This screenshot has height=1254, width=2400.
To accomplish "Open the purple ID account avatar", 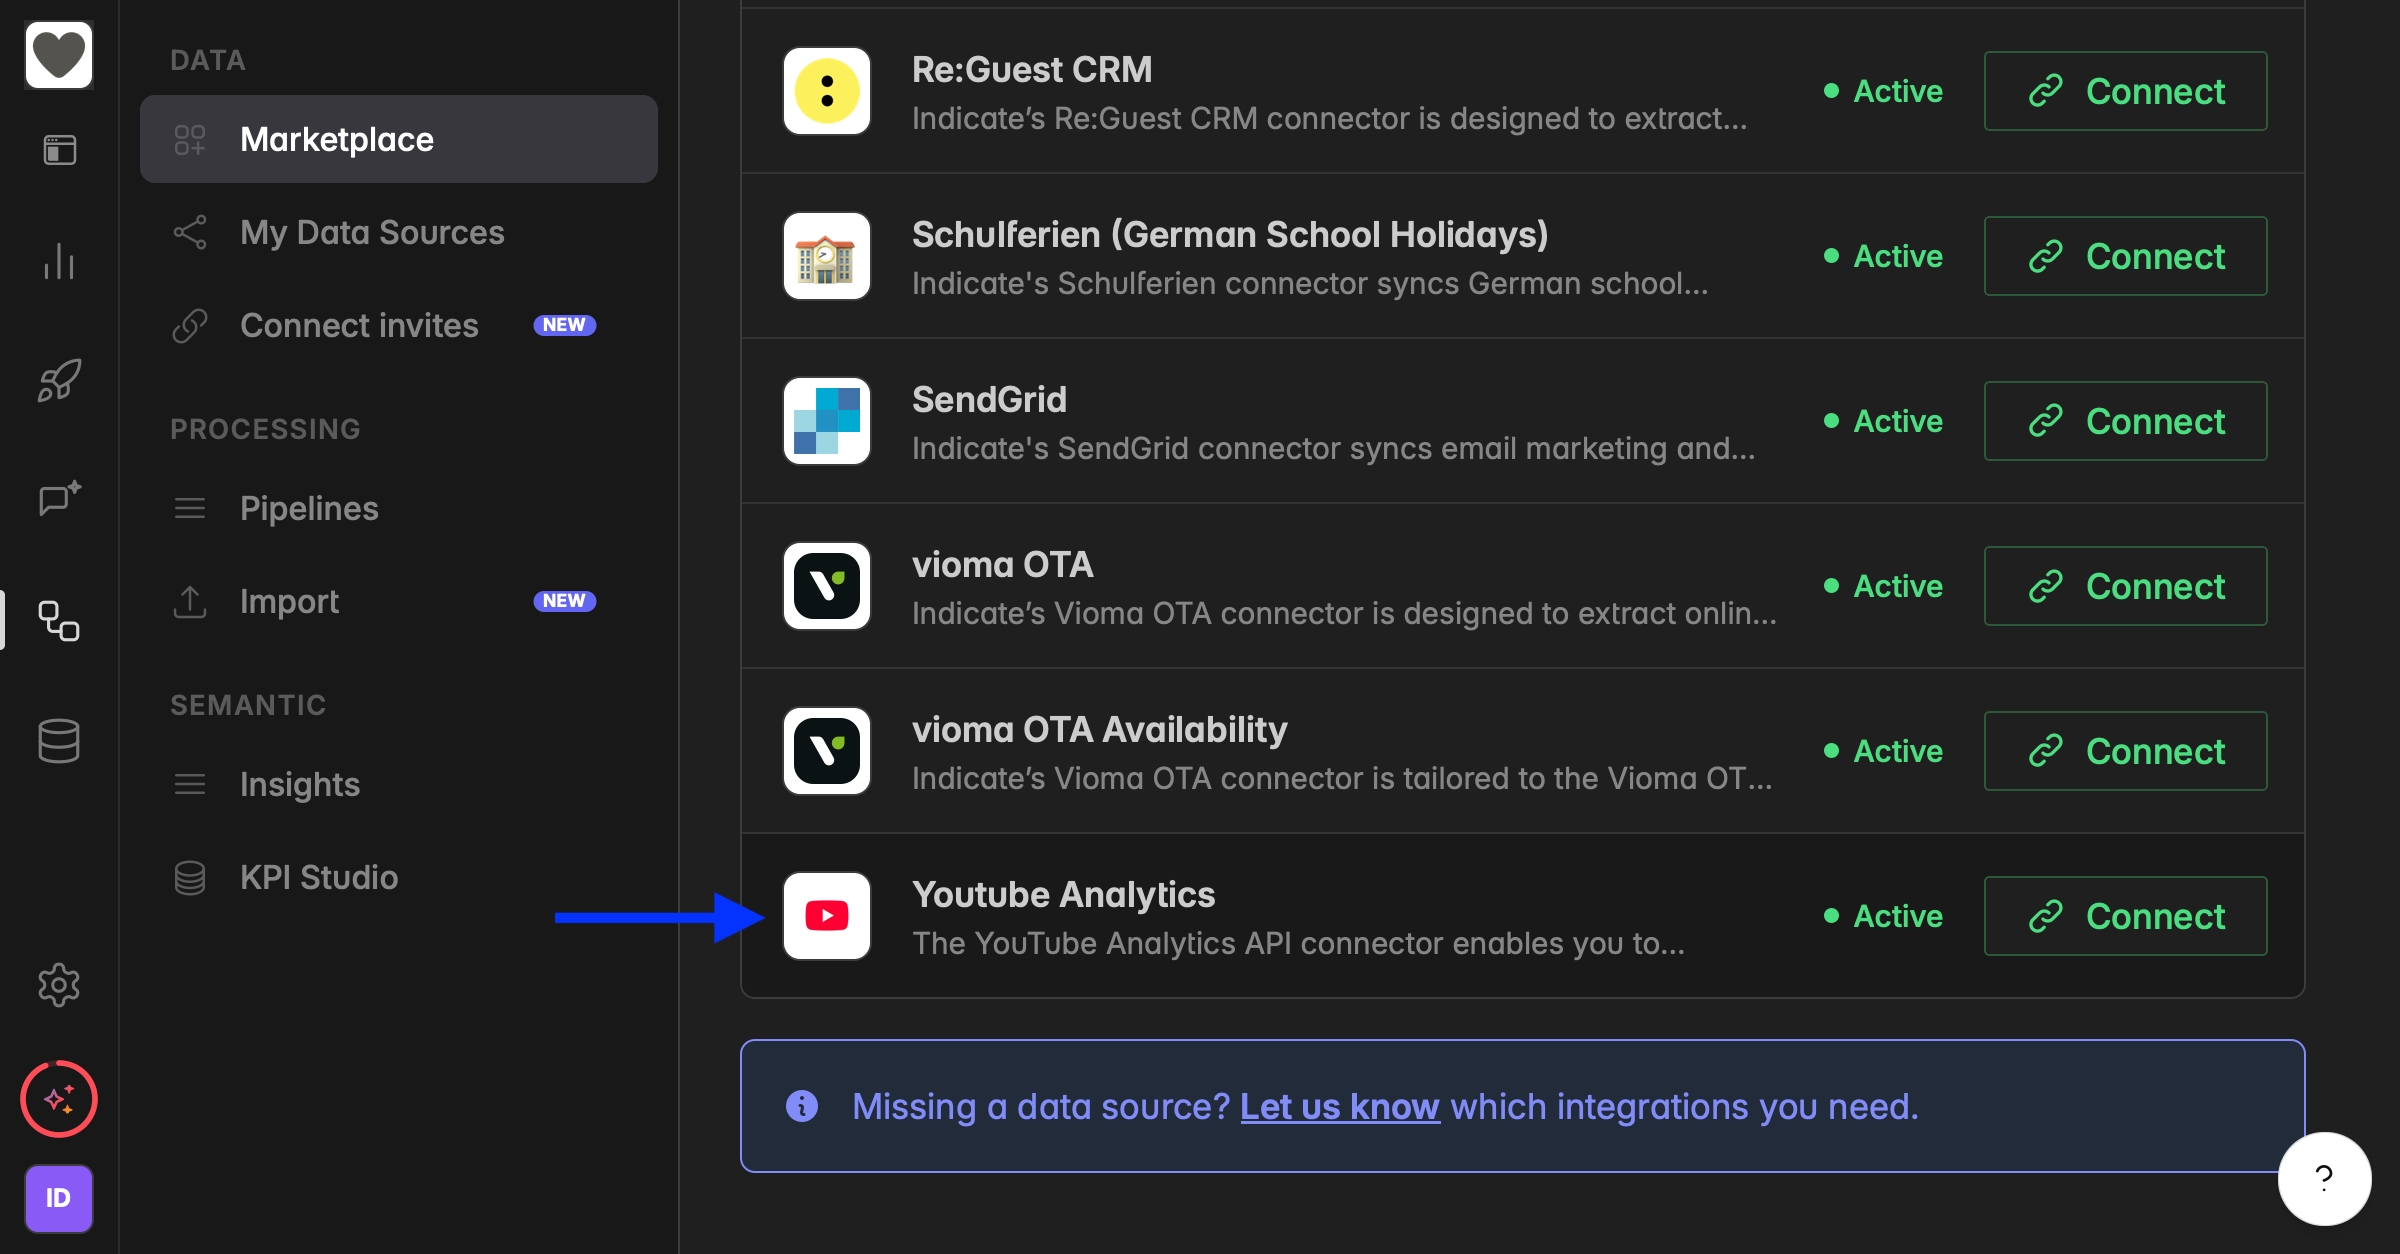I will point(59,1198).
